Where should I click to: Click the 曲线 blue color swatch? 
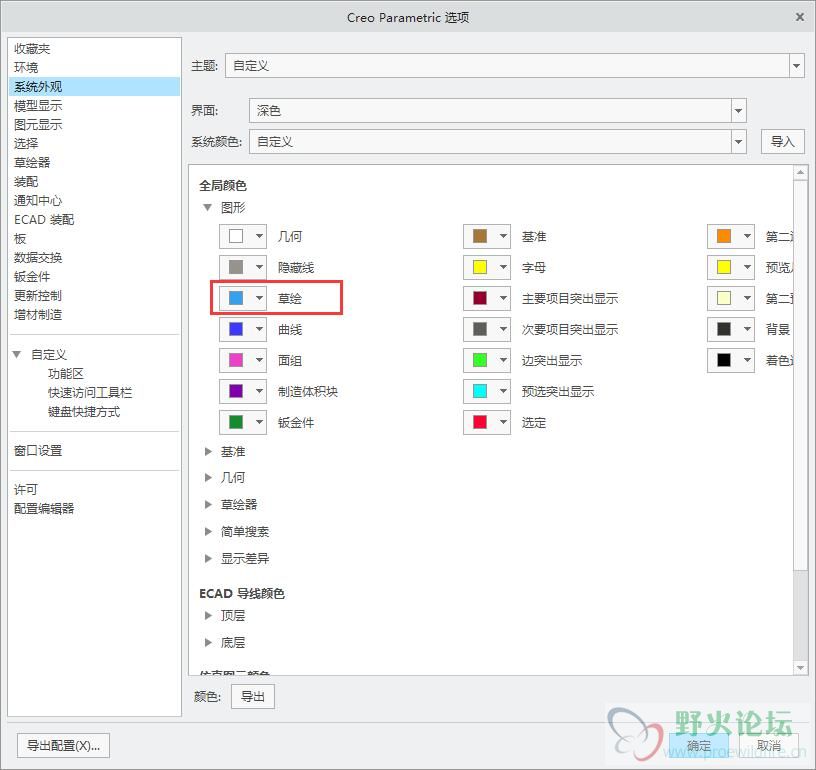pos(236,329)
